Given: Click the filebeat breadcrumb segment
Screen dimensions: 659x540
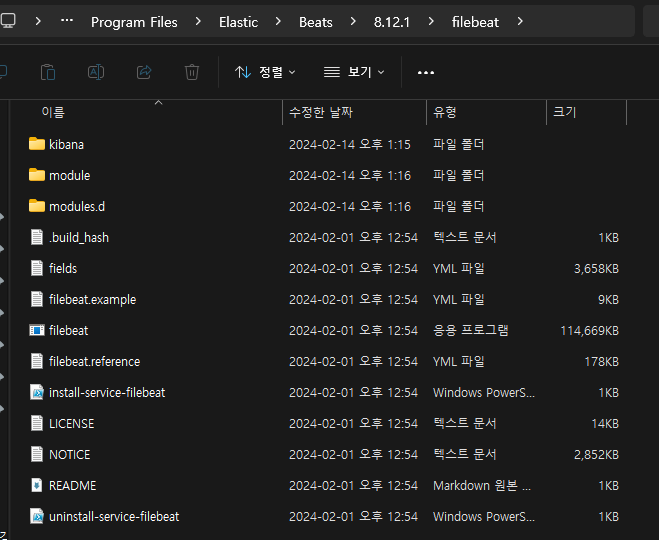Looking at the screenshot, I should [475, 22].
